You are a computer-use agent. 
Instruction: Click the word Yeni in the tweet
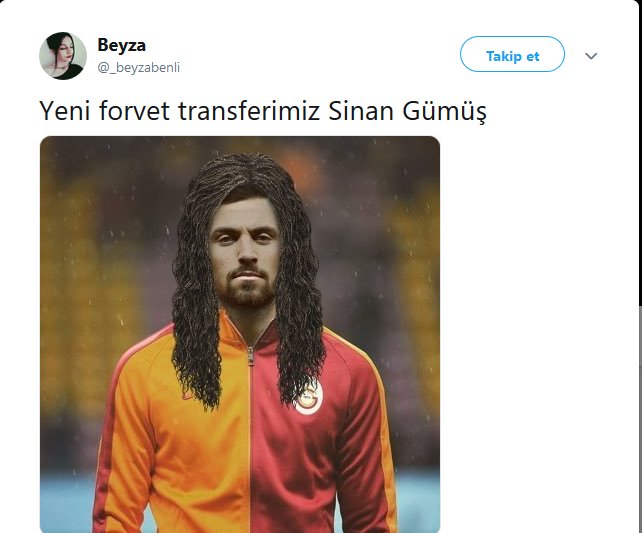click(65, 111)
